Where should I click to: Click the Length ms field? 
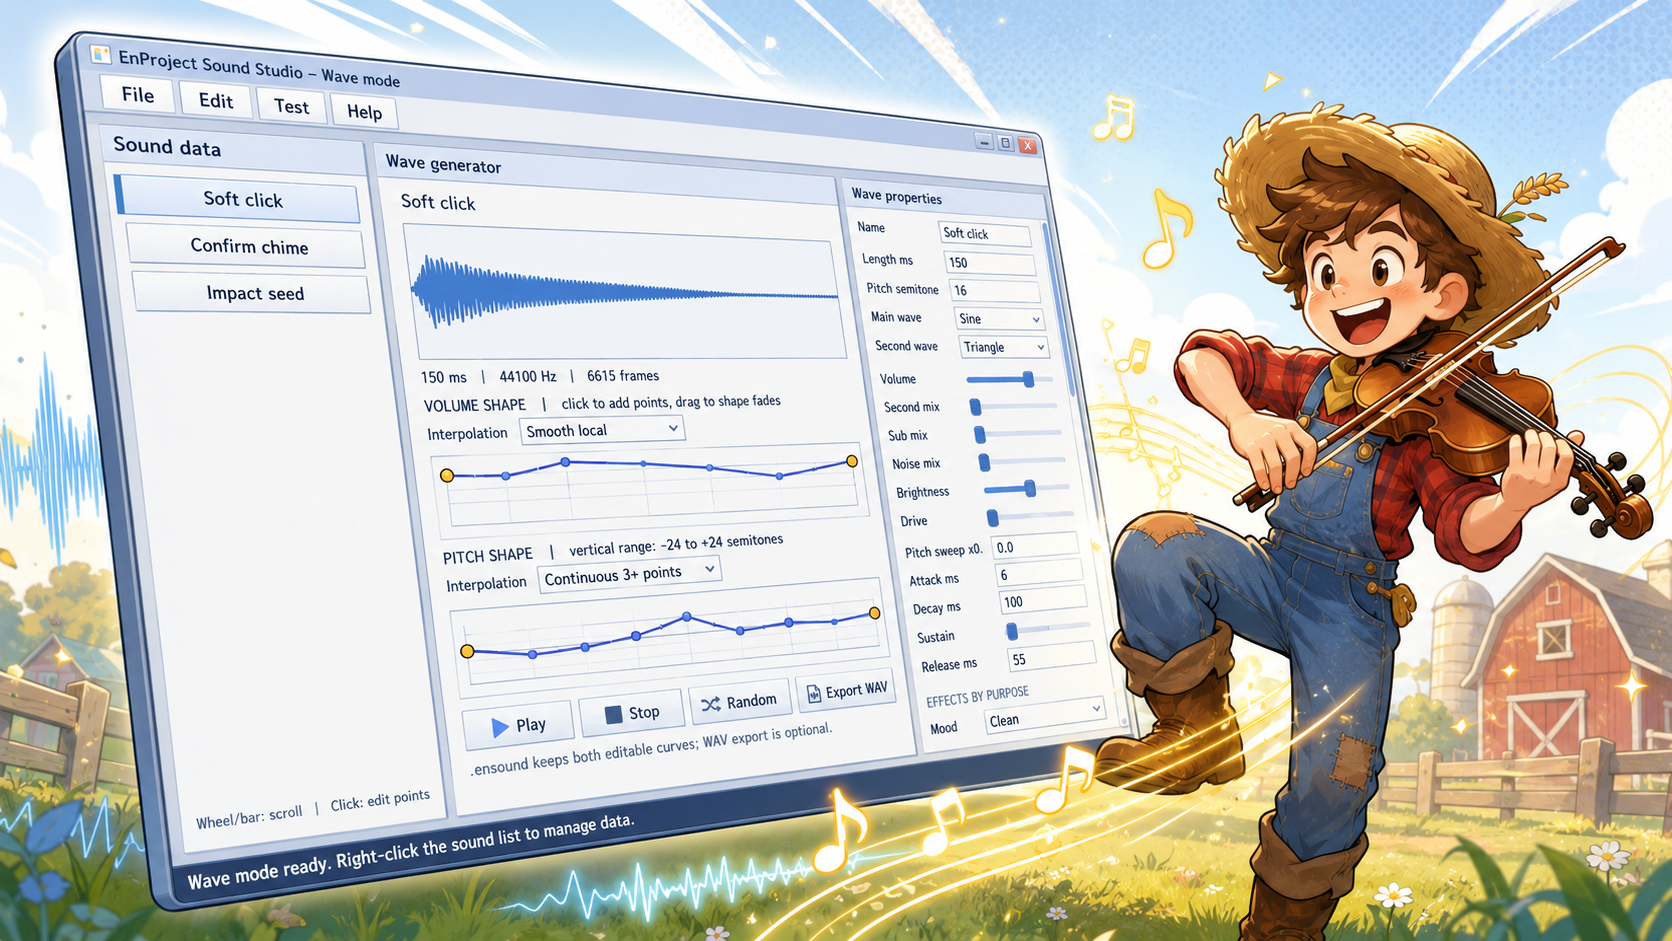[990, 263]
